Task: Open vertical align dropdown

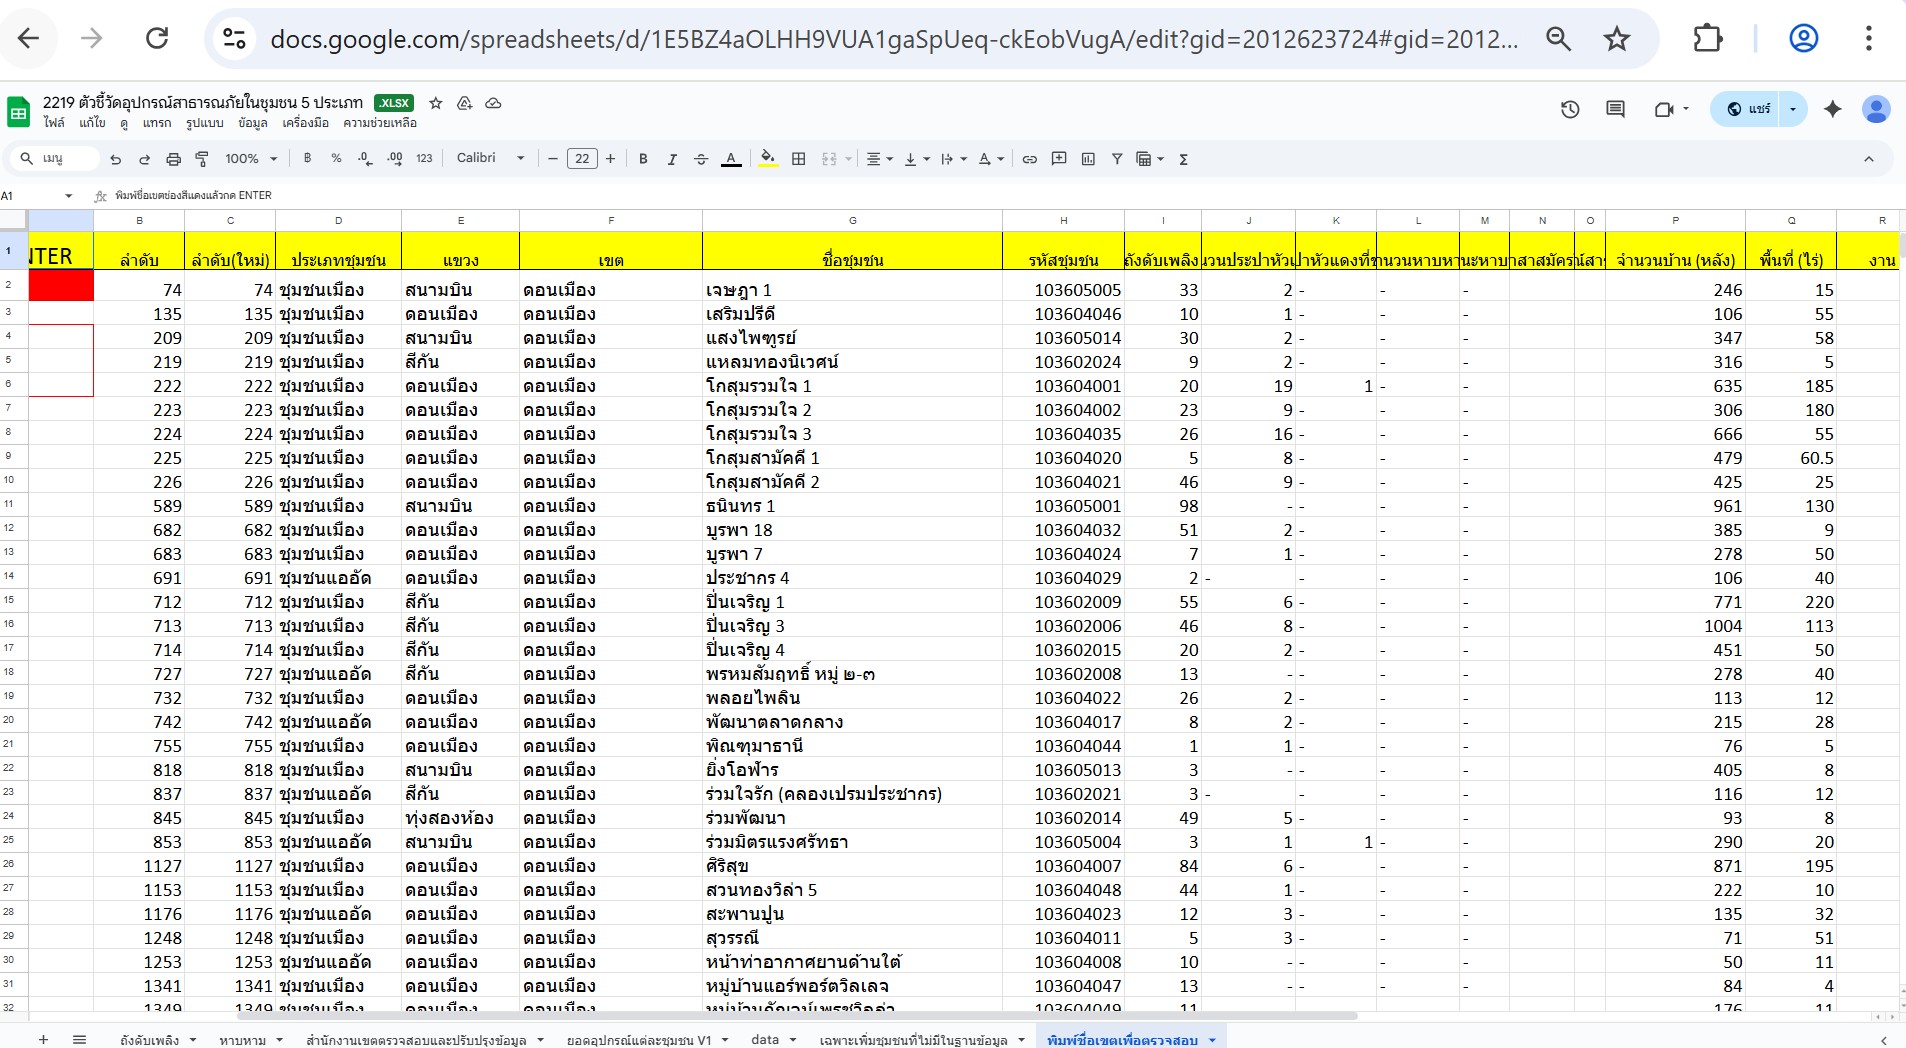Action: 916,159
